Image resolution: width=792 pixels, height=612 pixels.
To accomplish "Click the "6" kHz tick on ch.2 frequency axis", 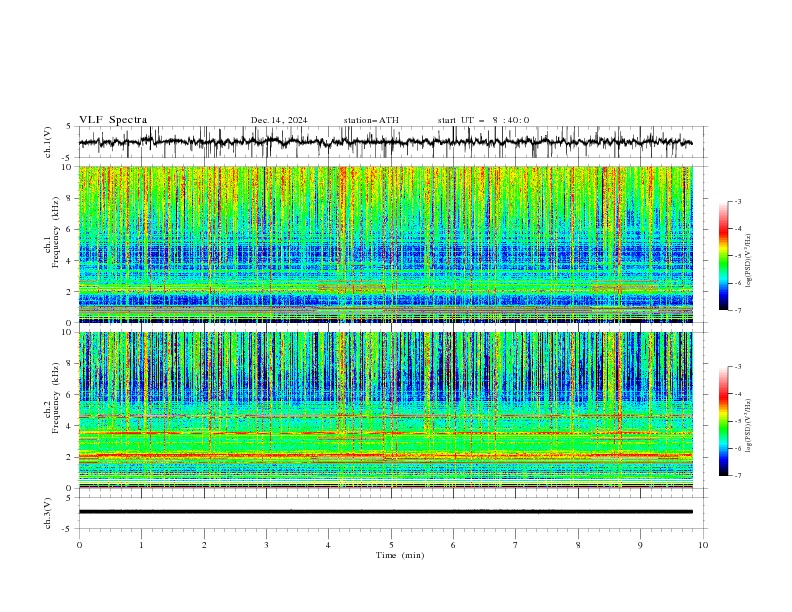I will click(71, 395).
